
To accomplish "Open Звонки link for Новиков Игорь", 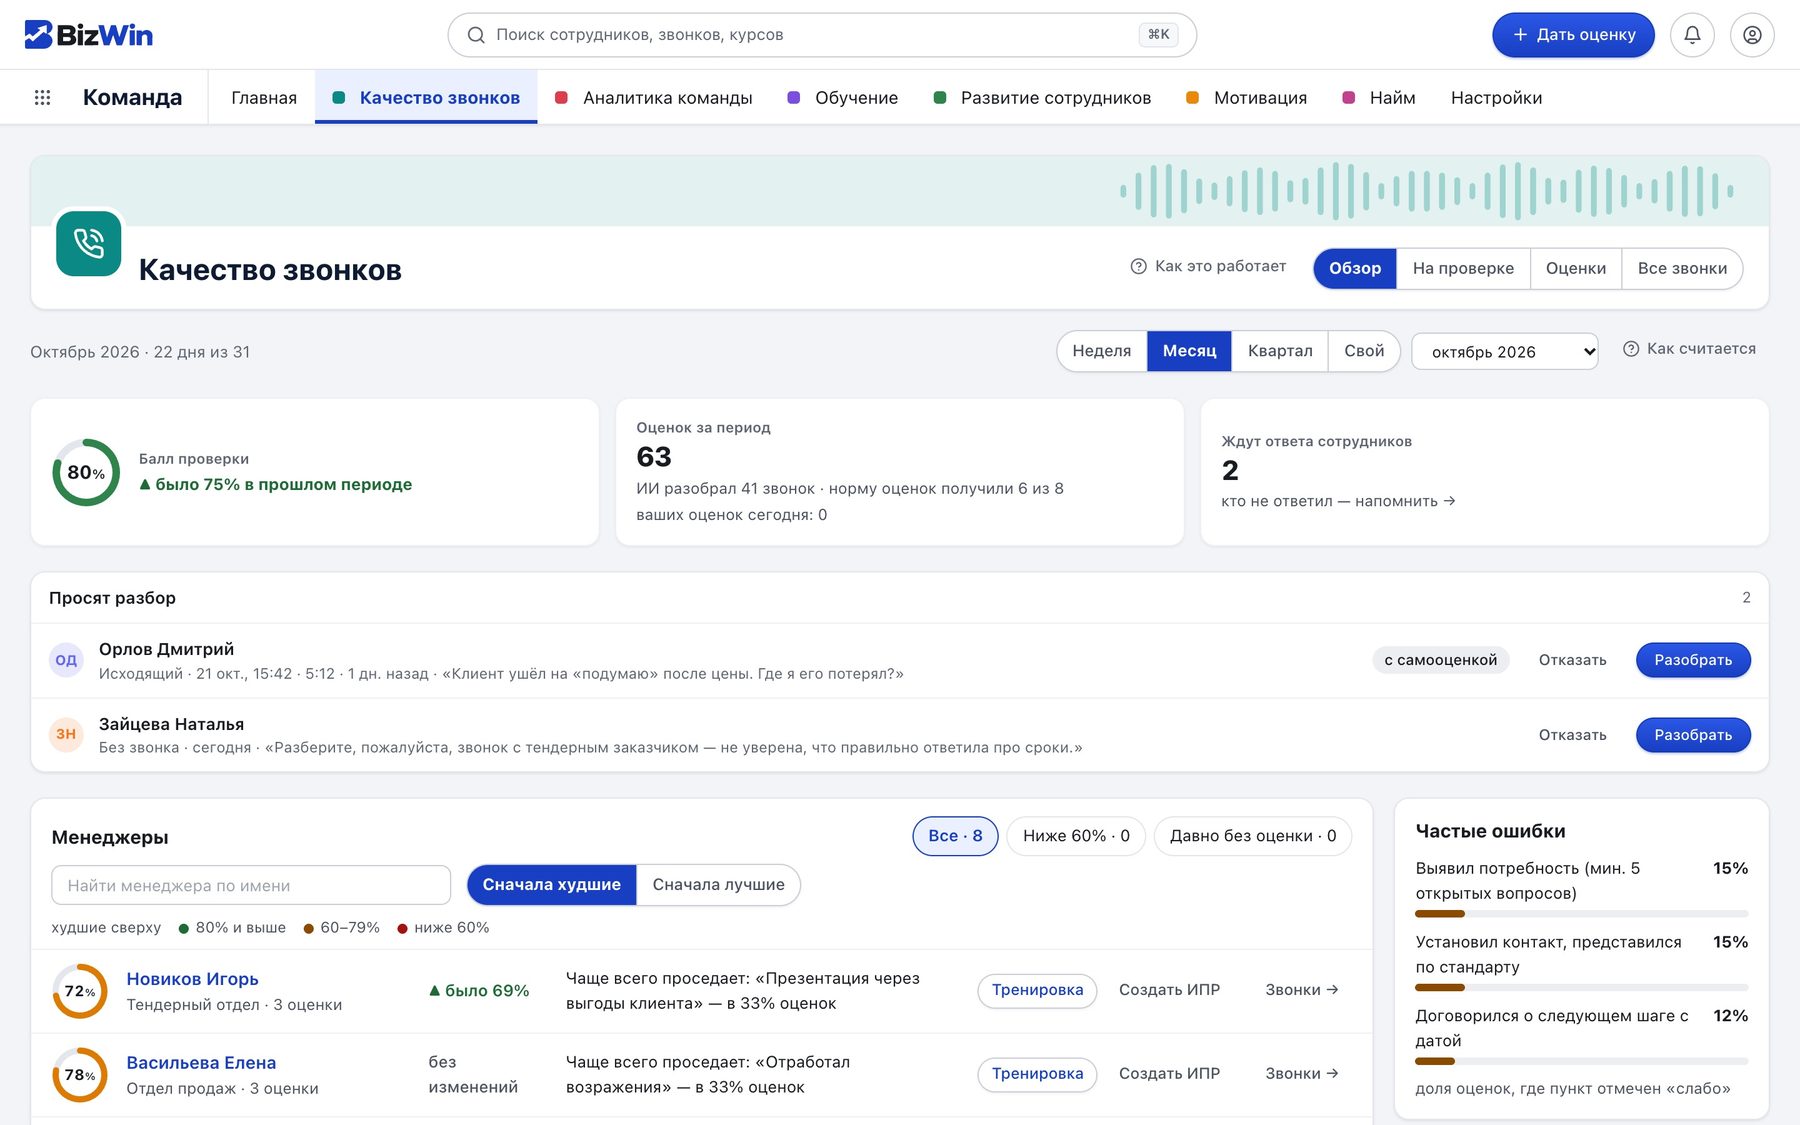I will [1301, 990].
